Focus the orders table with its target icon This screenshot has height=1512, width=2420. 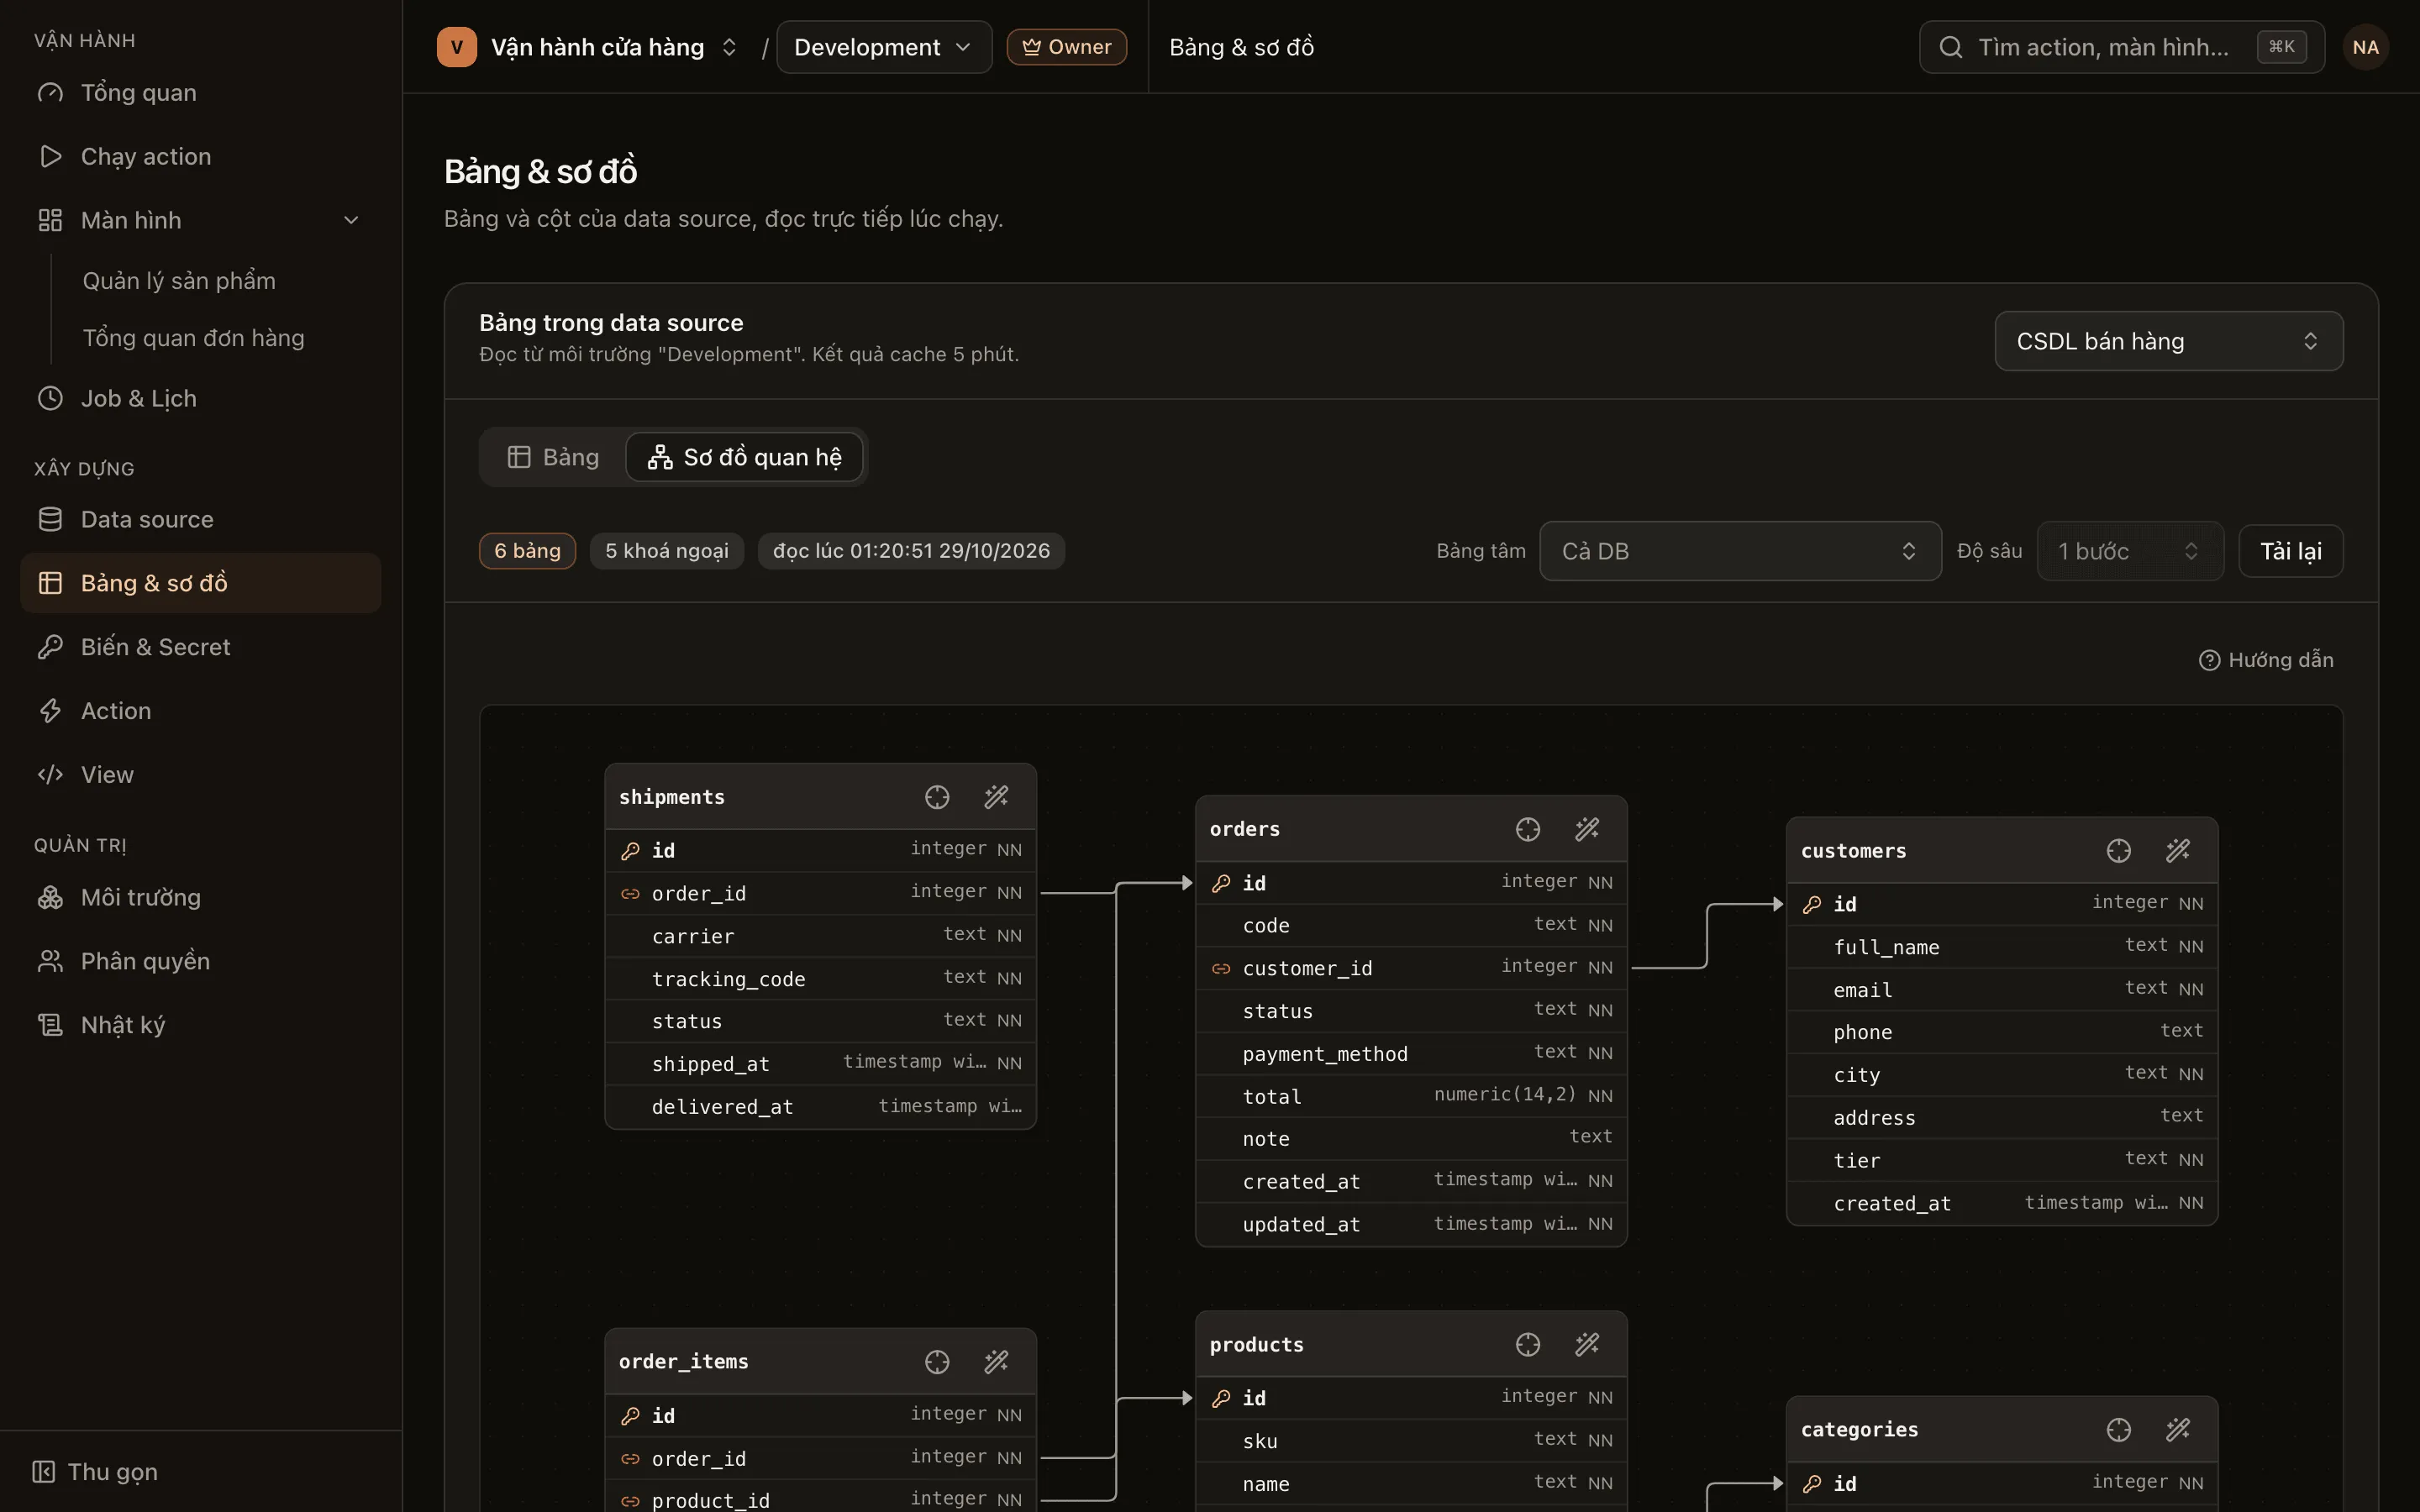(1528, 829)
